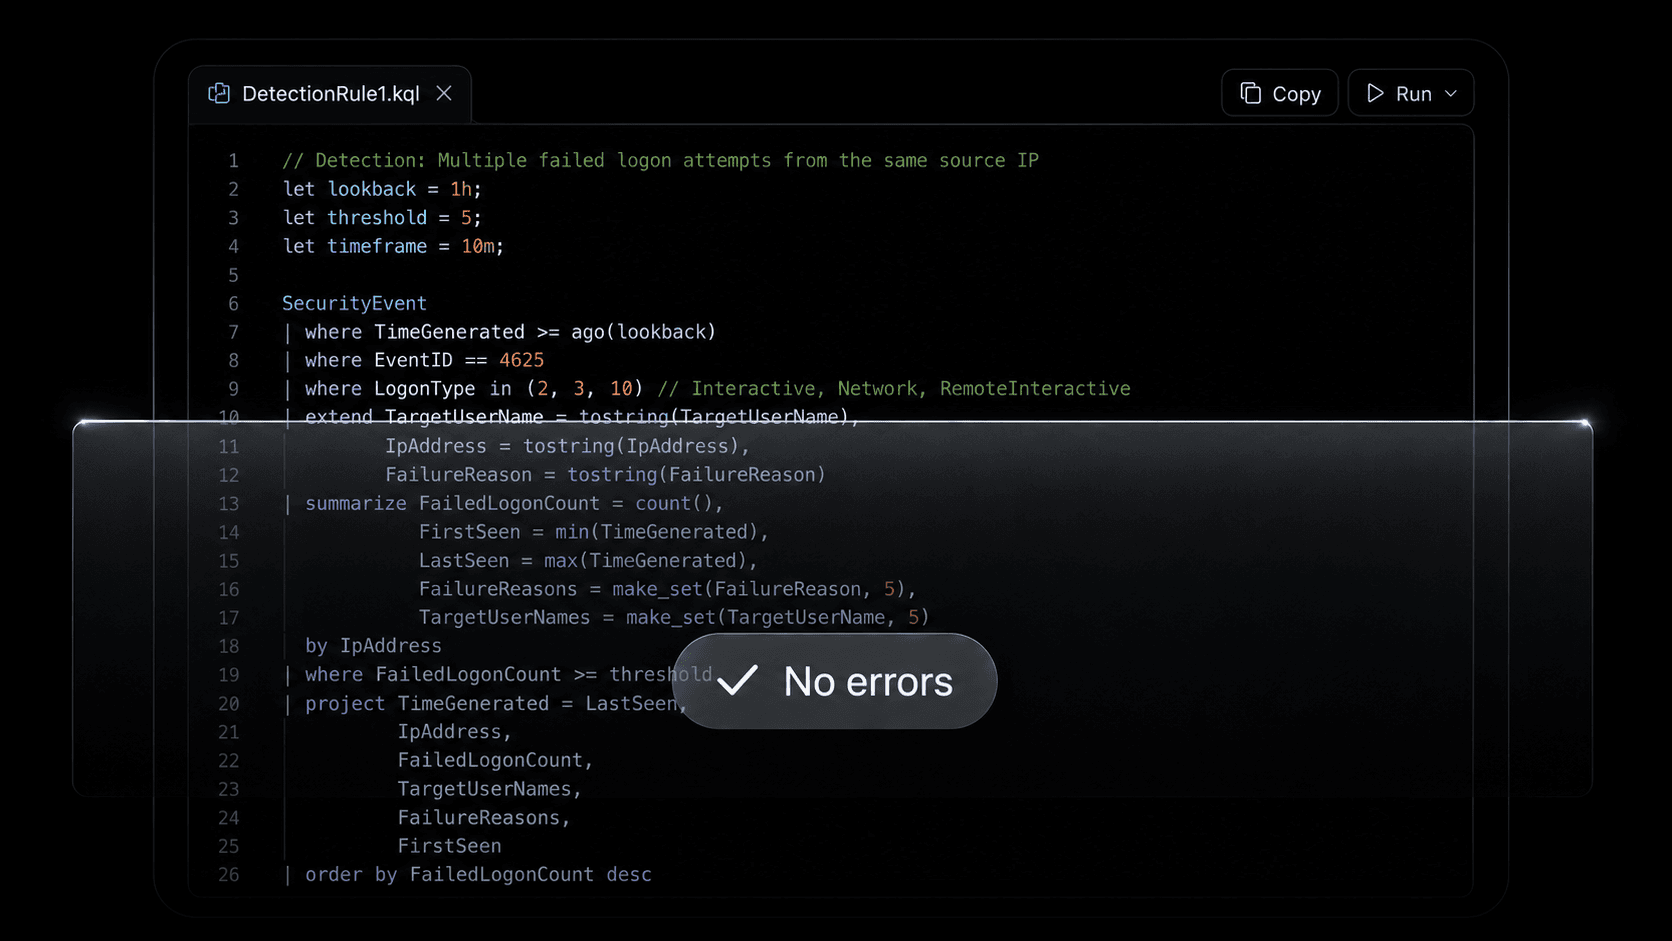
Task: Click 'TargetUserNames,' on line 23
Action: click(489, 789)
